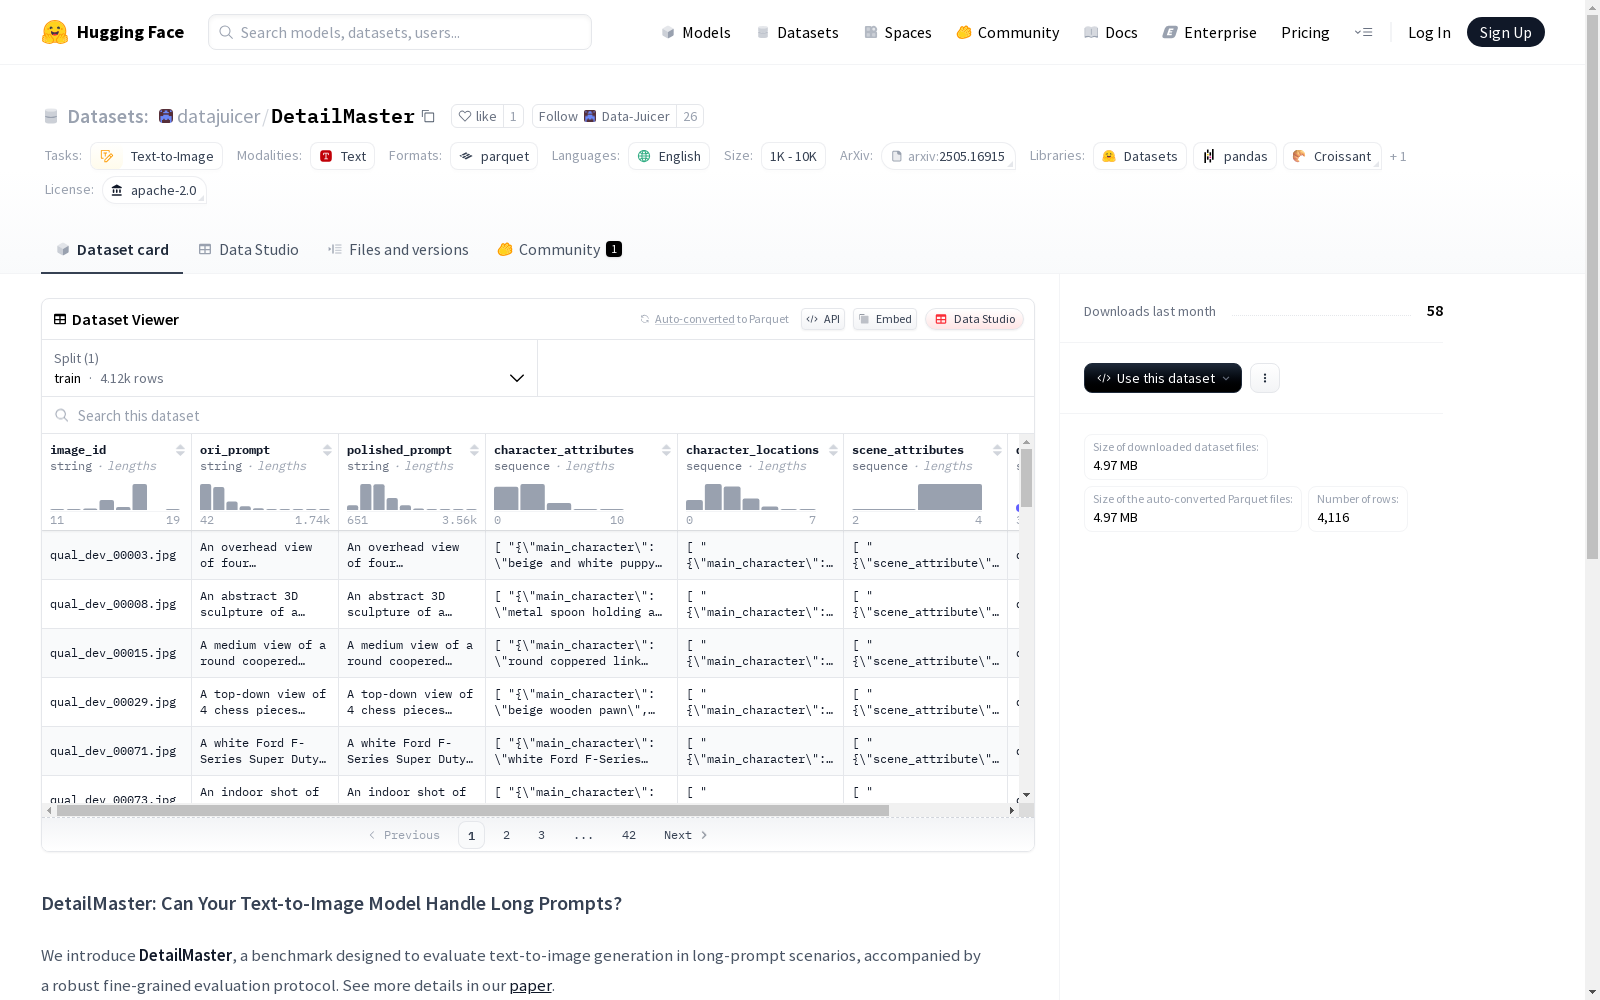The image size is (1600, 1000).
Task: Sort the ori_prompt column
Action: (x=327, y=450)
